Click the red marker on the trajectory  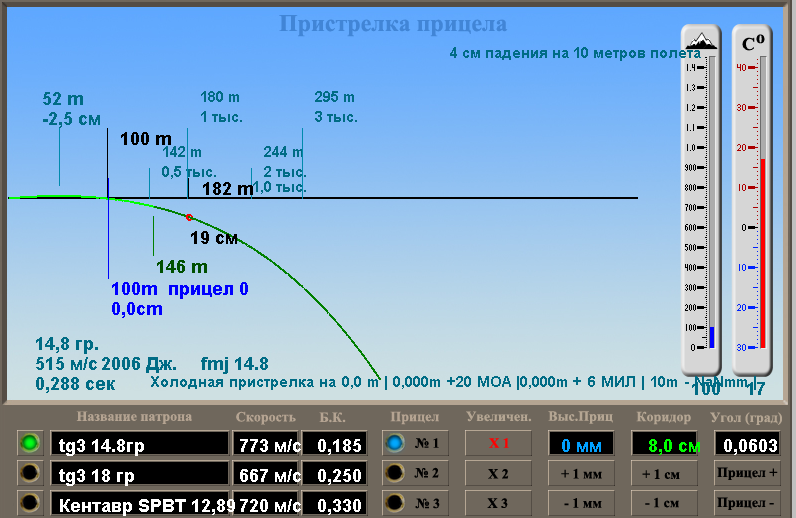[188, 216]
